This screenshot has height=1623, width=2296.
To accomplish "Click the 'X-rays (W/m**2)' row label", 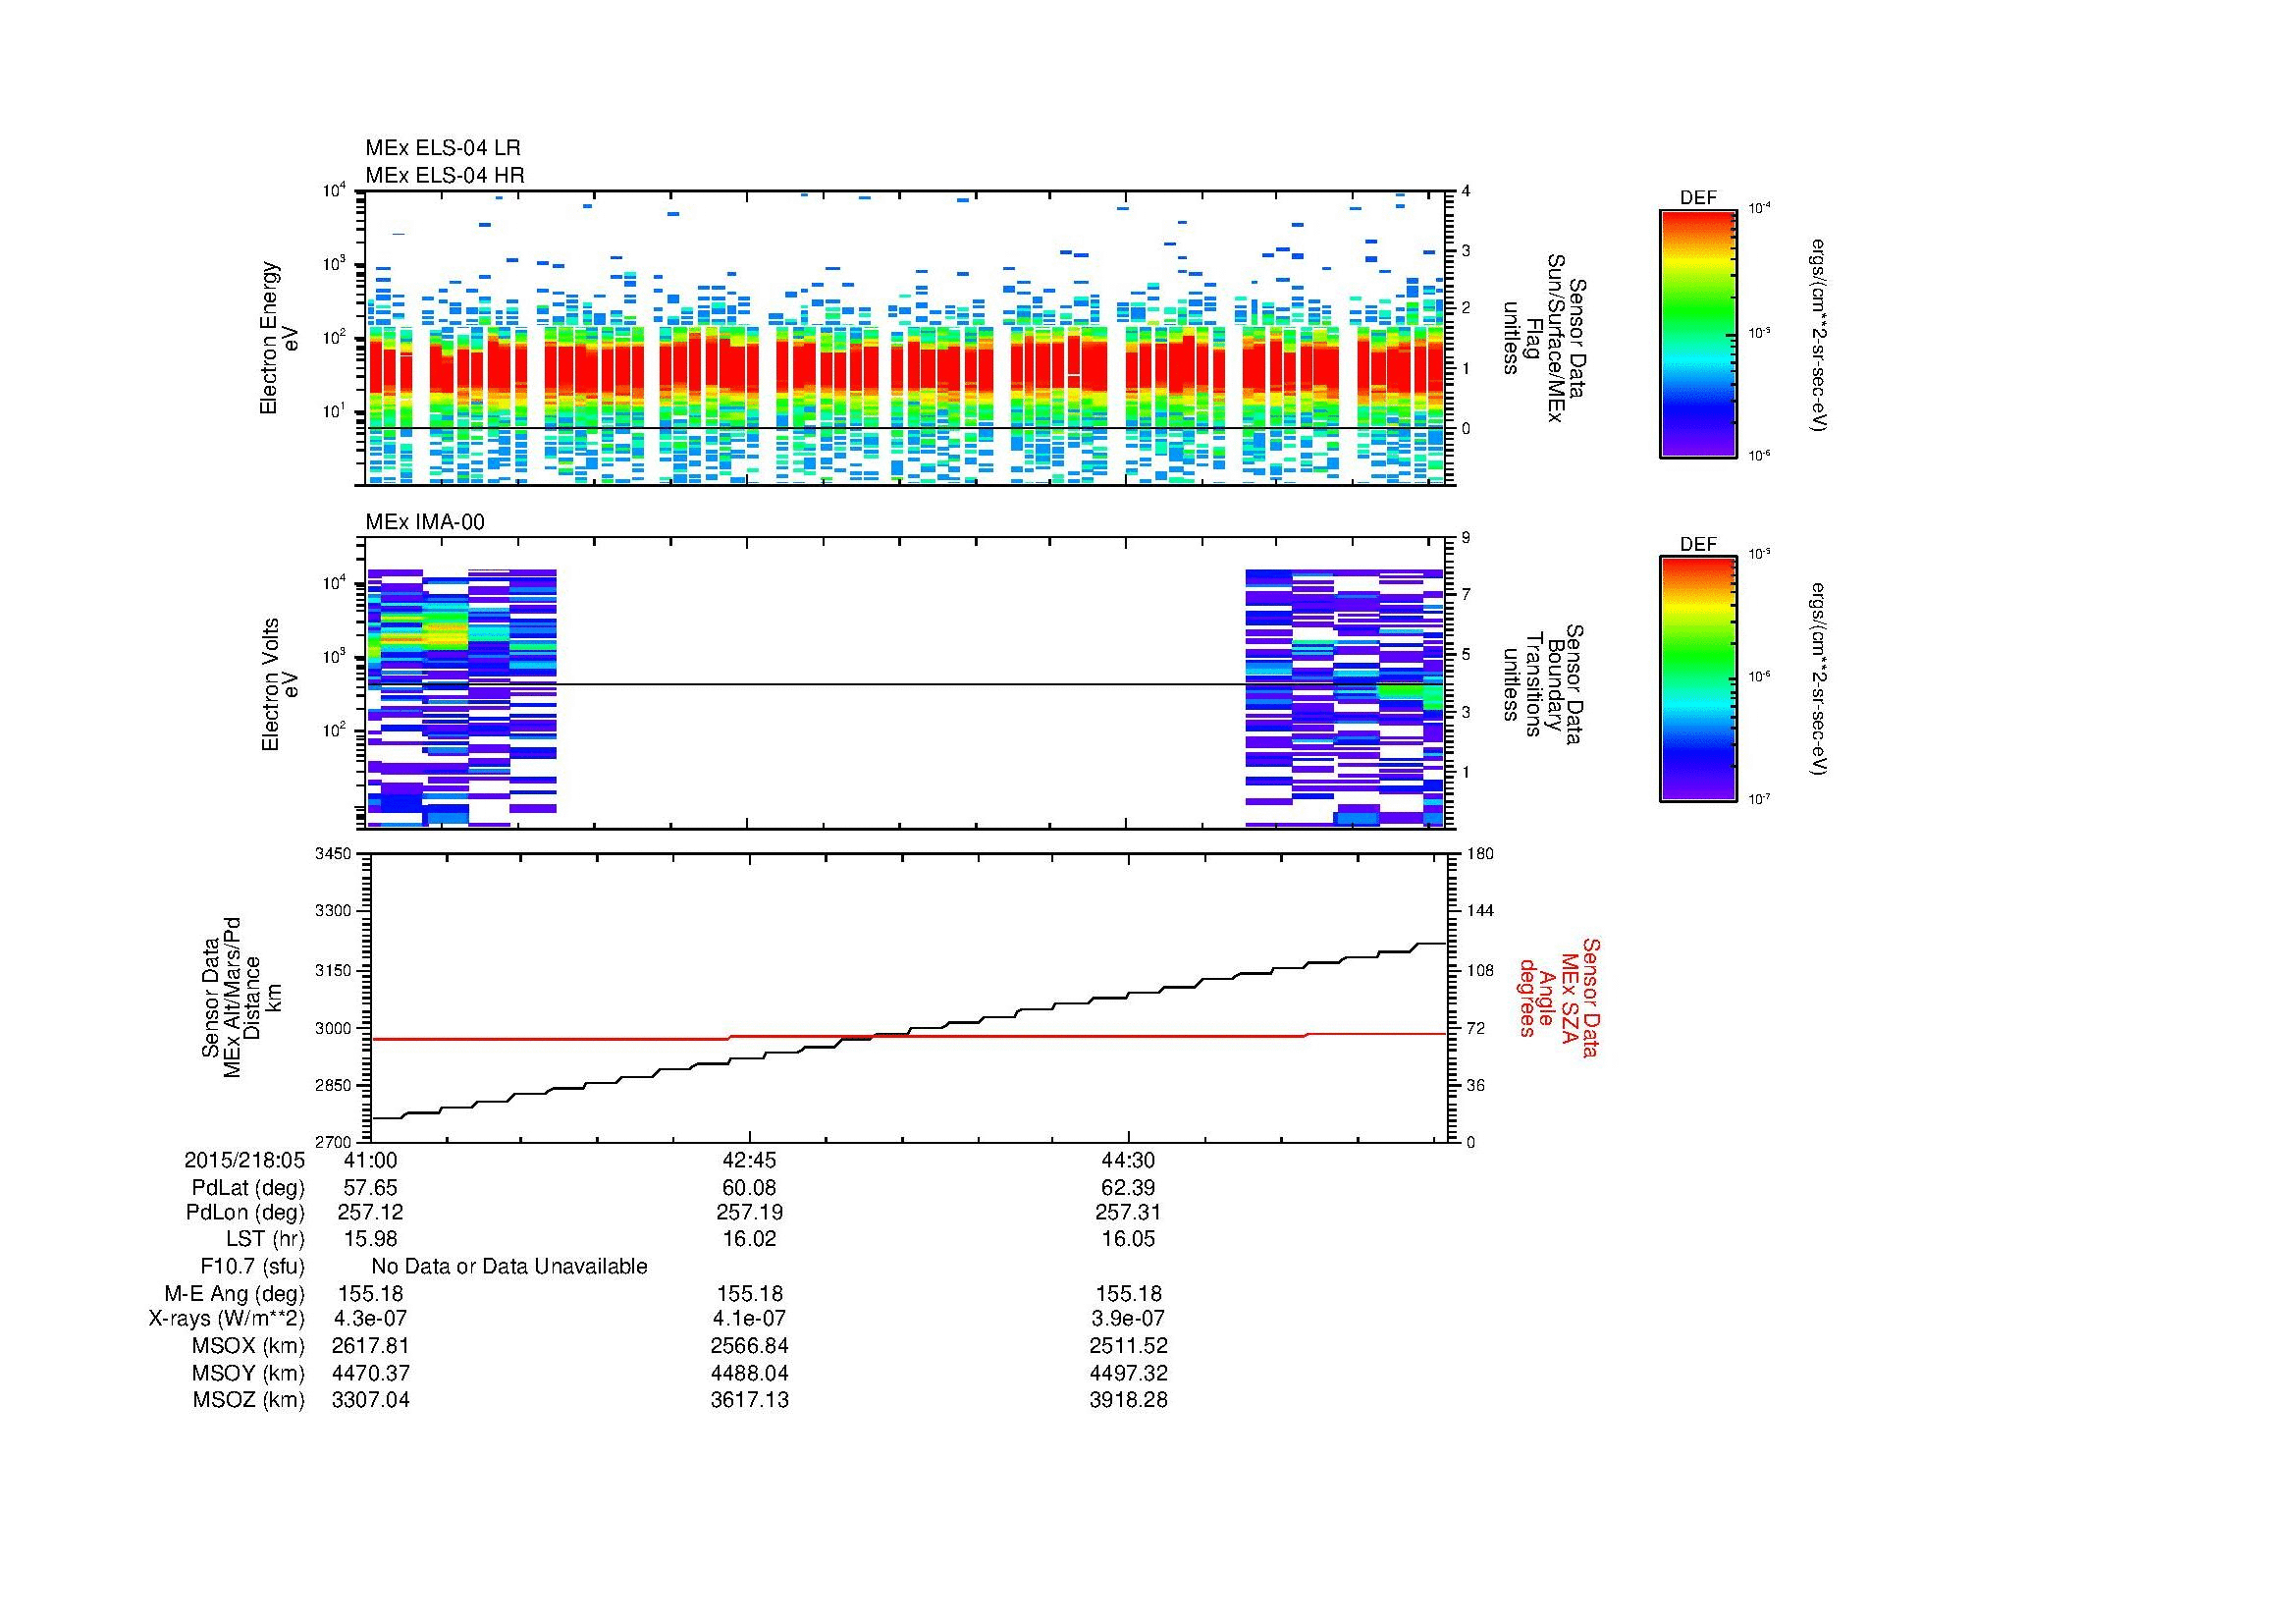I will tap(226, 1318).
